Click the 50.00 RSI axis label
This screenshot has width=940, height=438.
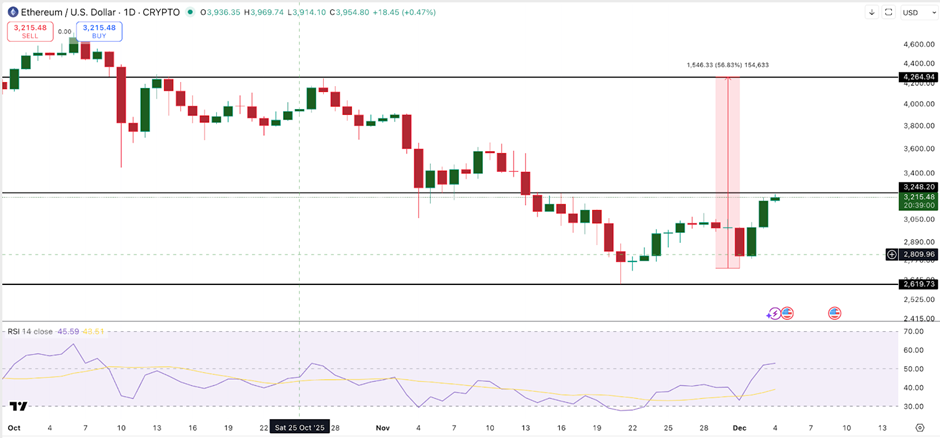[915, 369]
